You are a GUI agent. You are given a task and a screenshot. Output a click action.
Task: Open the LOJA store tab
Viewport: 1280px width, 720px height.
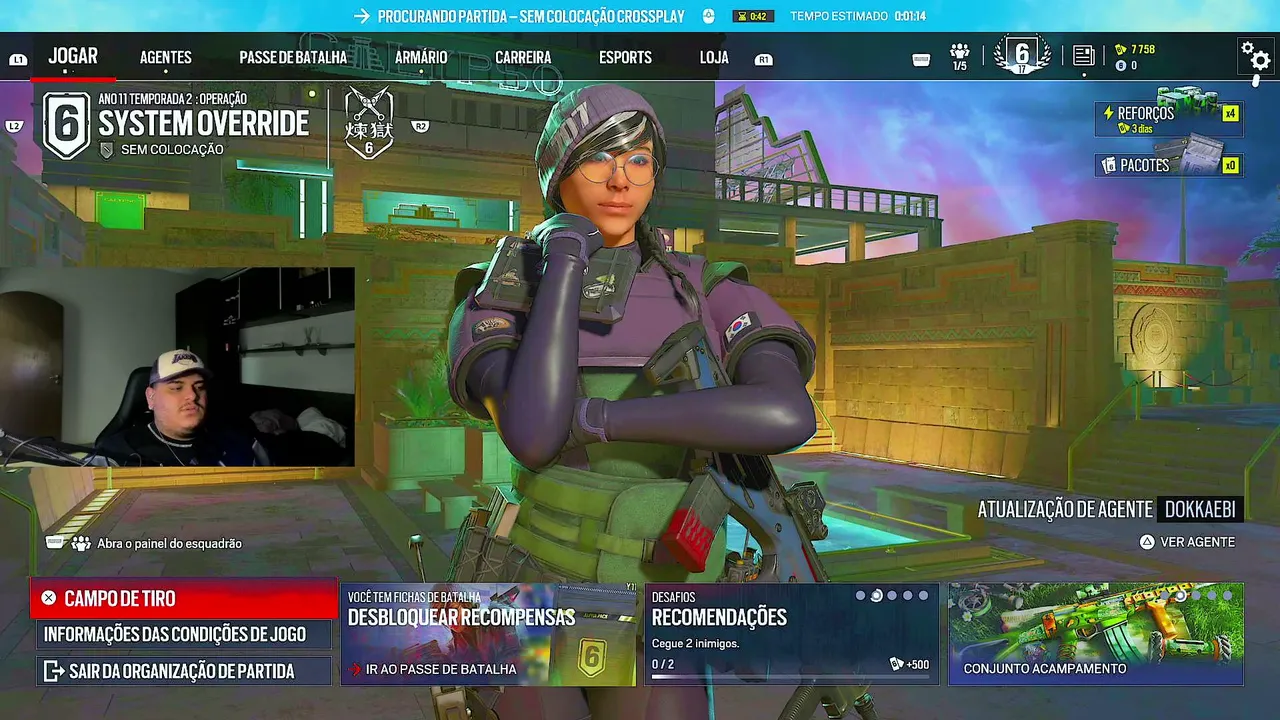pyautogui.click(x=714, y=58)
